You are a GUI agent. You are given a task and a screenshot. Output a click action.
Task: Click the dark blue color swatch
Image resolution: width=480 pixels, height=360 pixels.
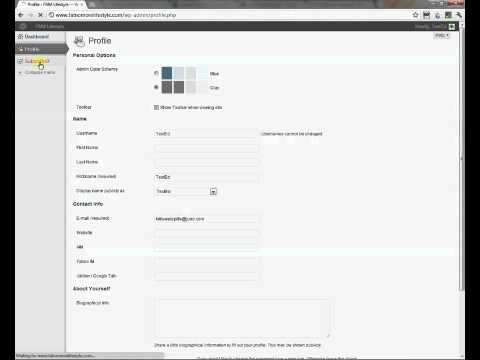coord(167,73)
